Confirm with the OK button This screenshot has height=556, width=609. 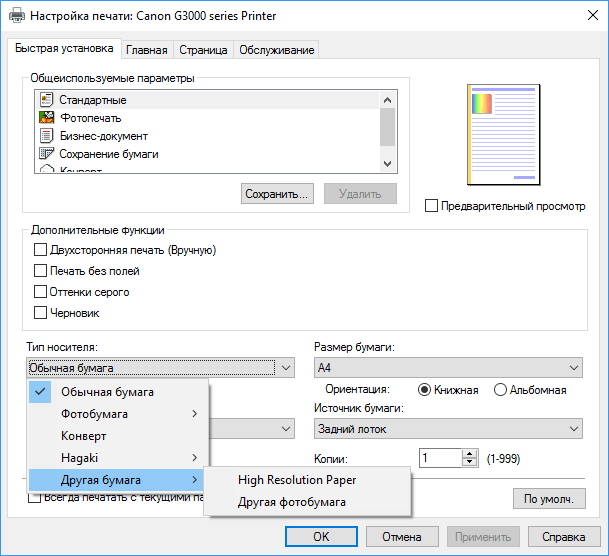tap(321, 537)
